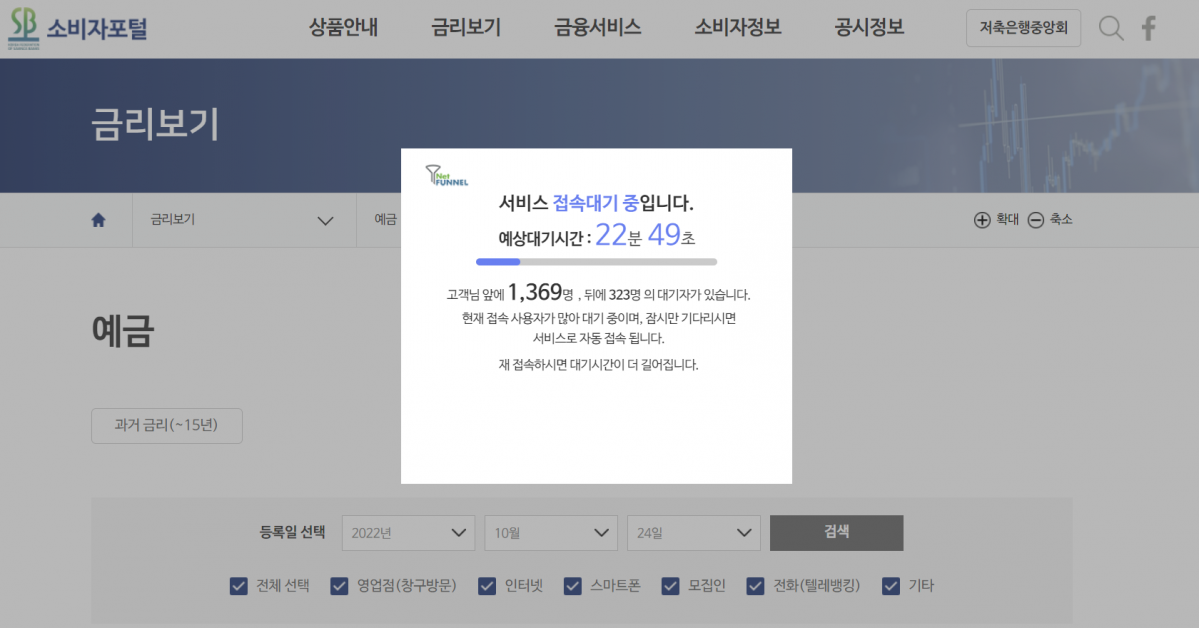This screenshot has height=628, width=1199.
Task: Toggle the 스마트폰 checkbox off
Action: [x=572, y=585]
